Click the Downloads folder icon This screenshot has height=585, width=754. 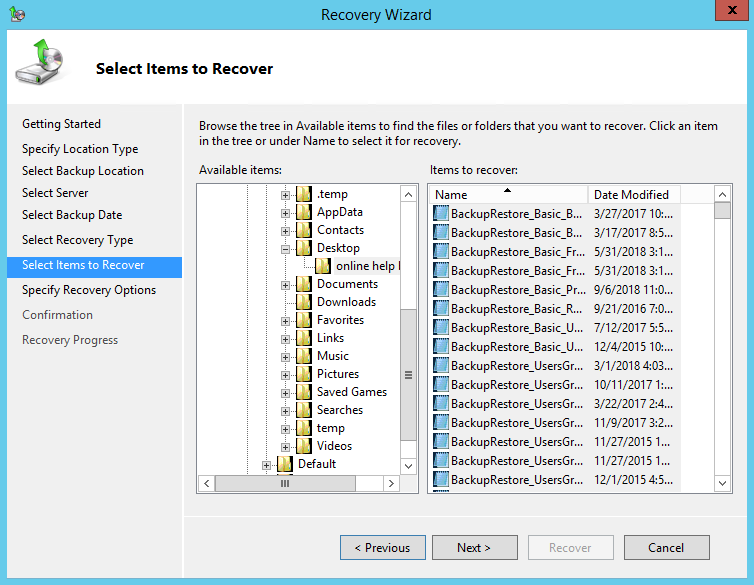click(x=304, y=302)
